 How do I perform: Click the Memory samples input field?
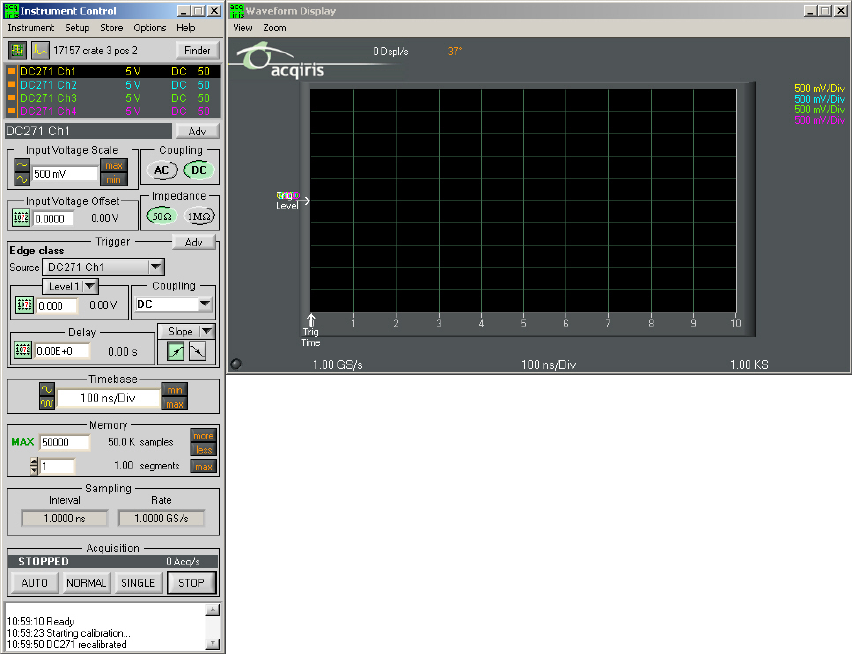click(x=65, y=442)
